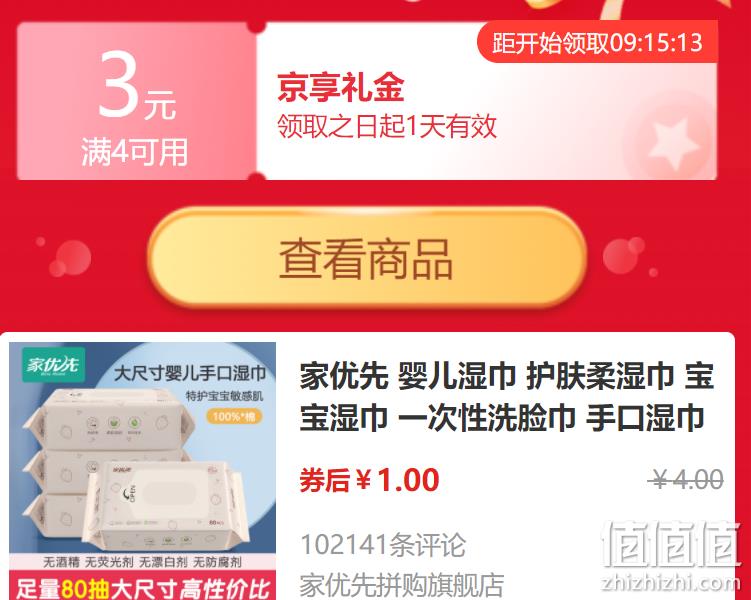Open the 京享礼金 coupon card
Image resolution: width=751 pixels, height=600 pixels.
[367, 101]
